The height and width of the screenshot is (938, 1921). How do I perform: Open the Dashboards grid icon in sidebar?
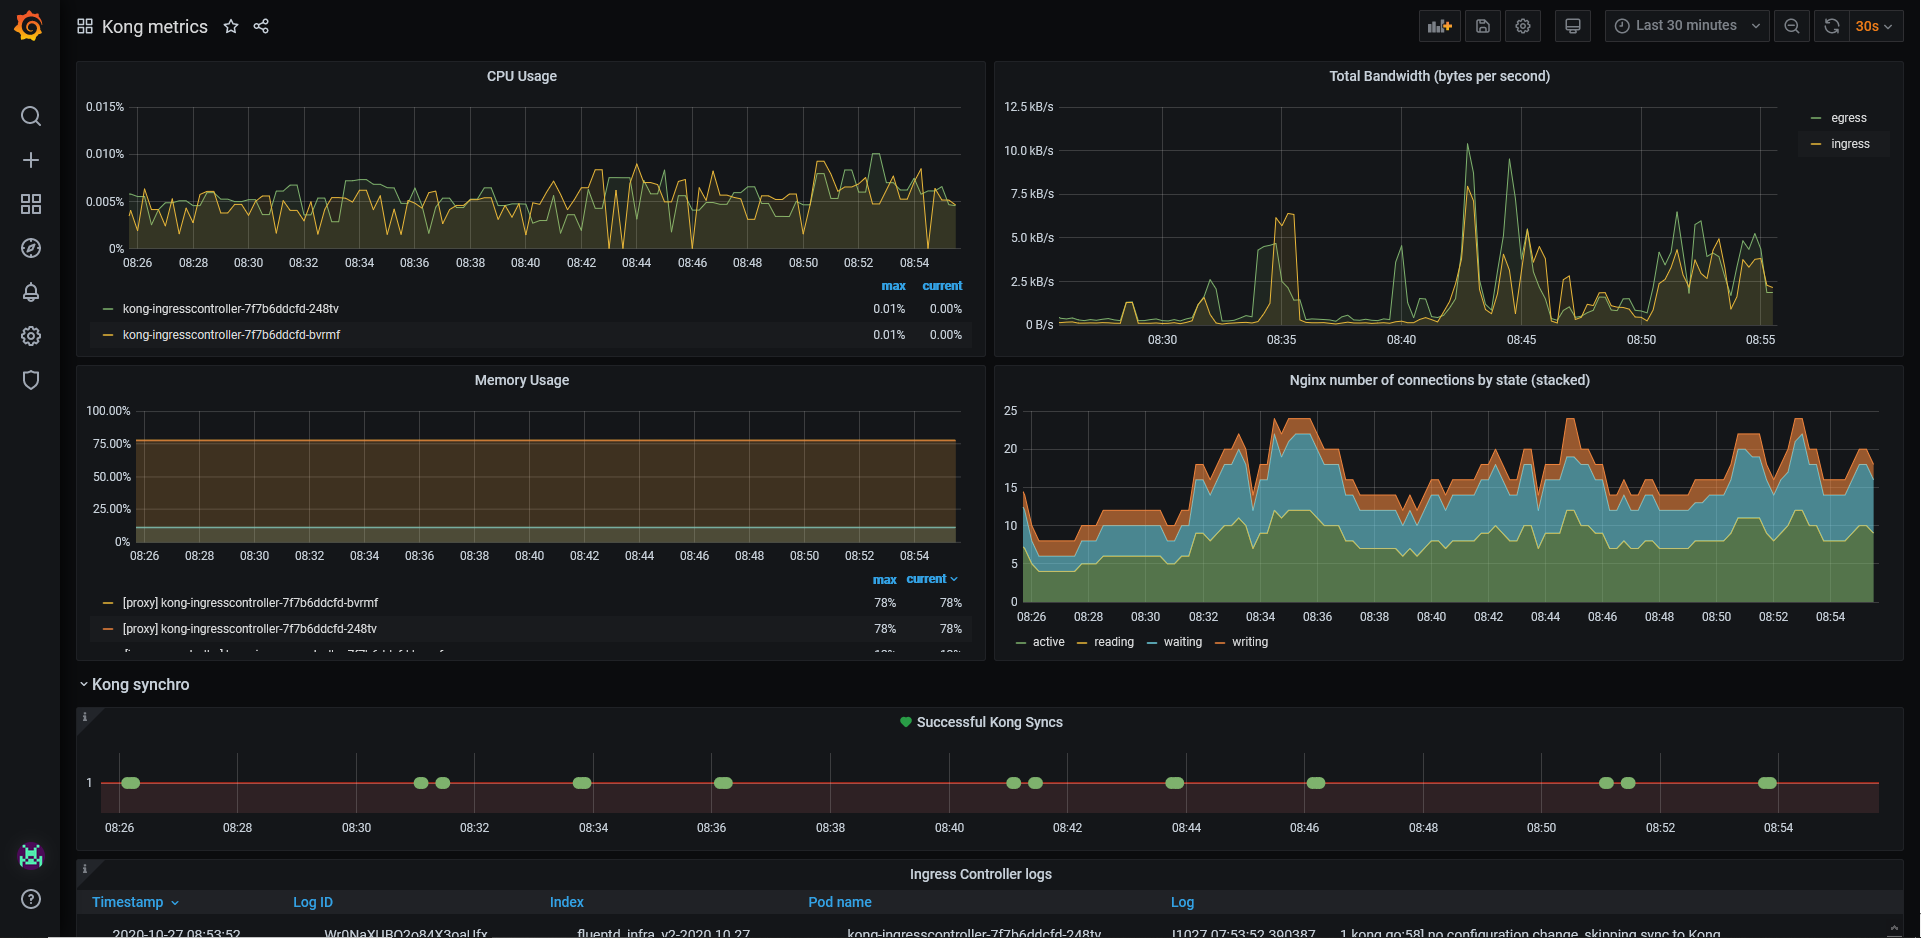pyautogui.click(x=31, y=204)
